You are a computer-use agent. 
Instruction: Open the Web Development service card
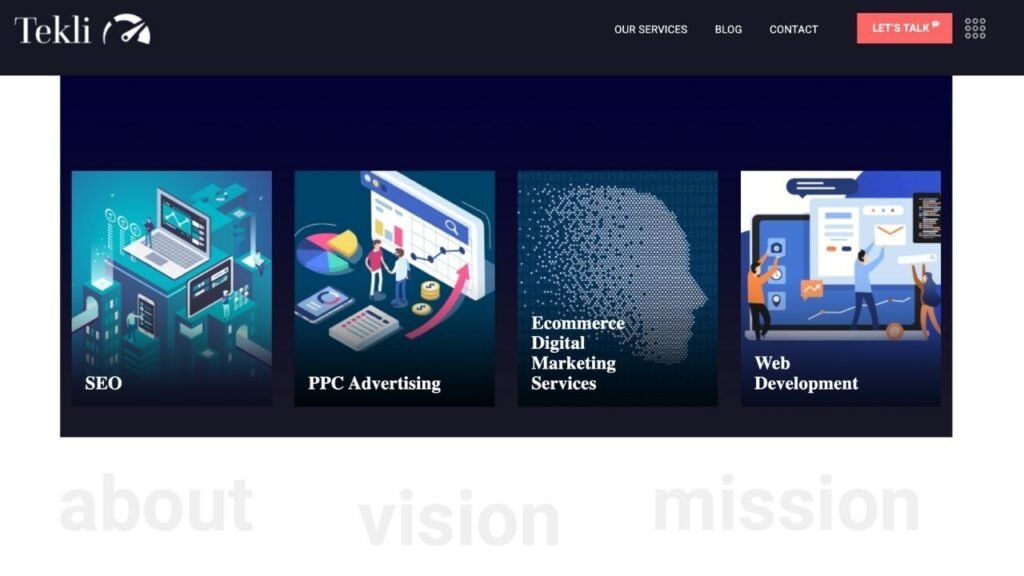(x=840, y=289)
